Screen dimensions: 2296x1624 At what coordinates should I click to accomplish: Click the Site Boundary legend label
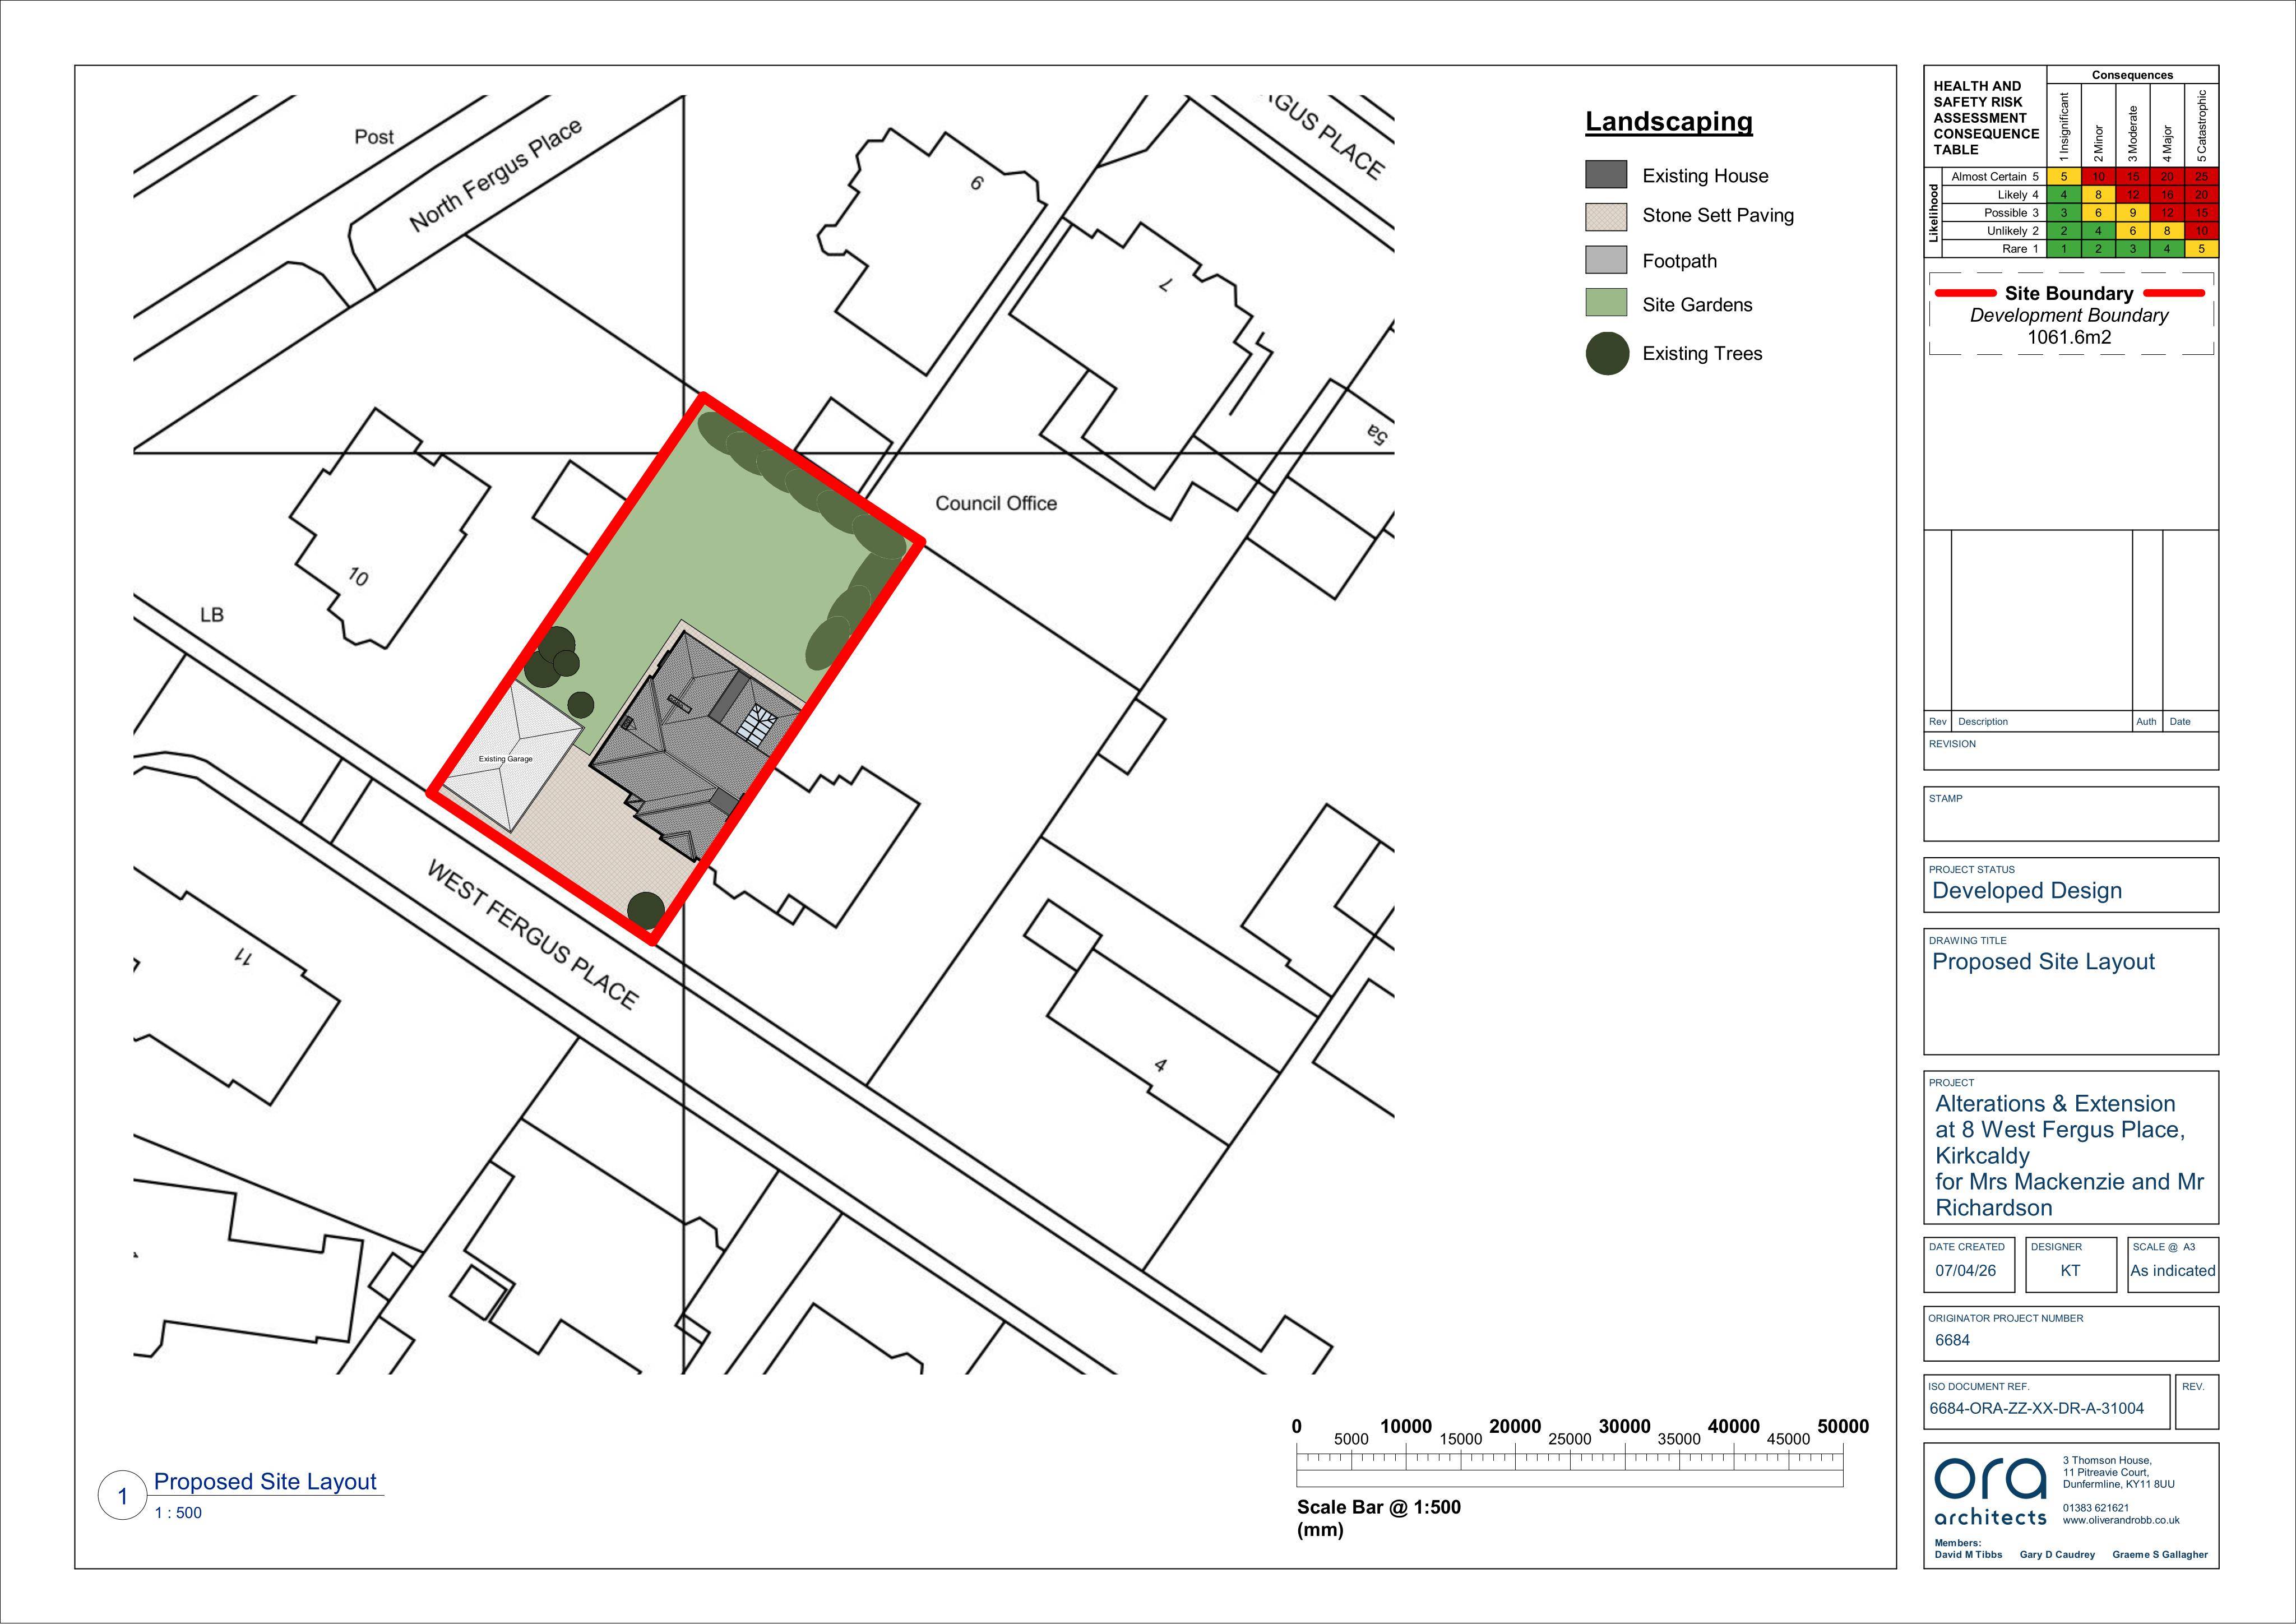click(2069, 293)
